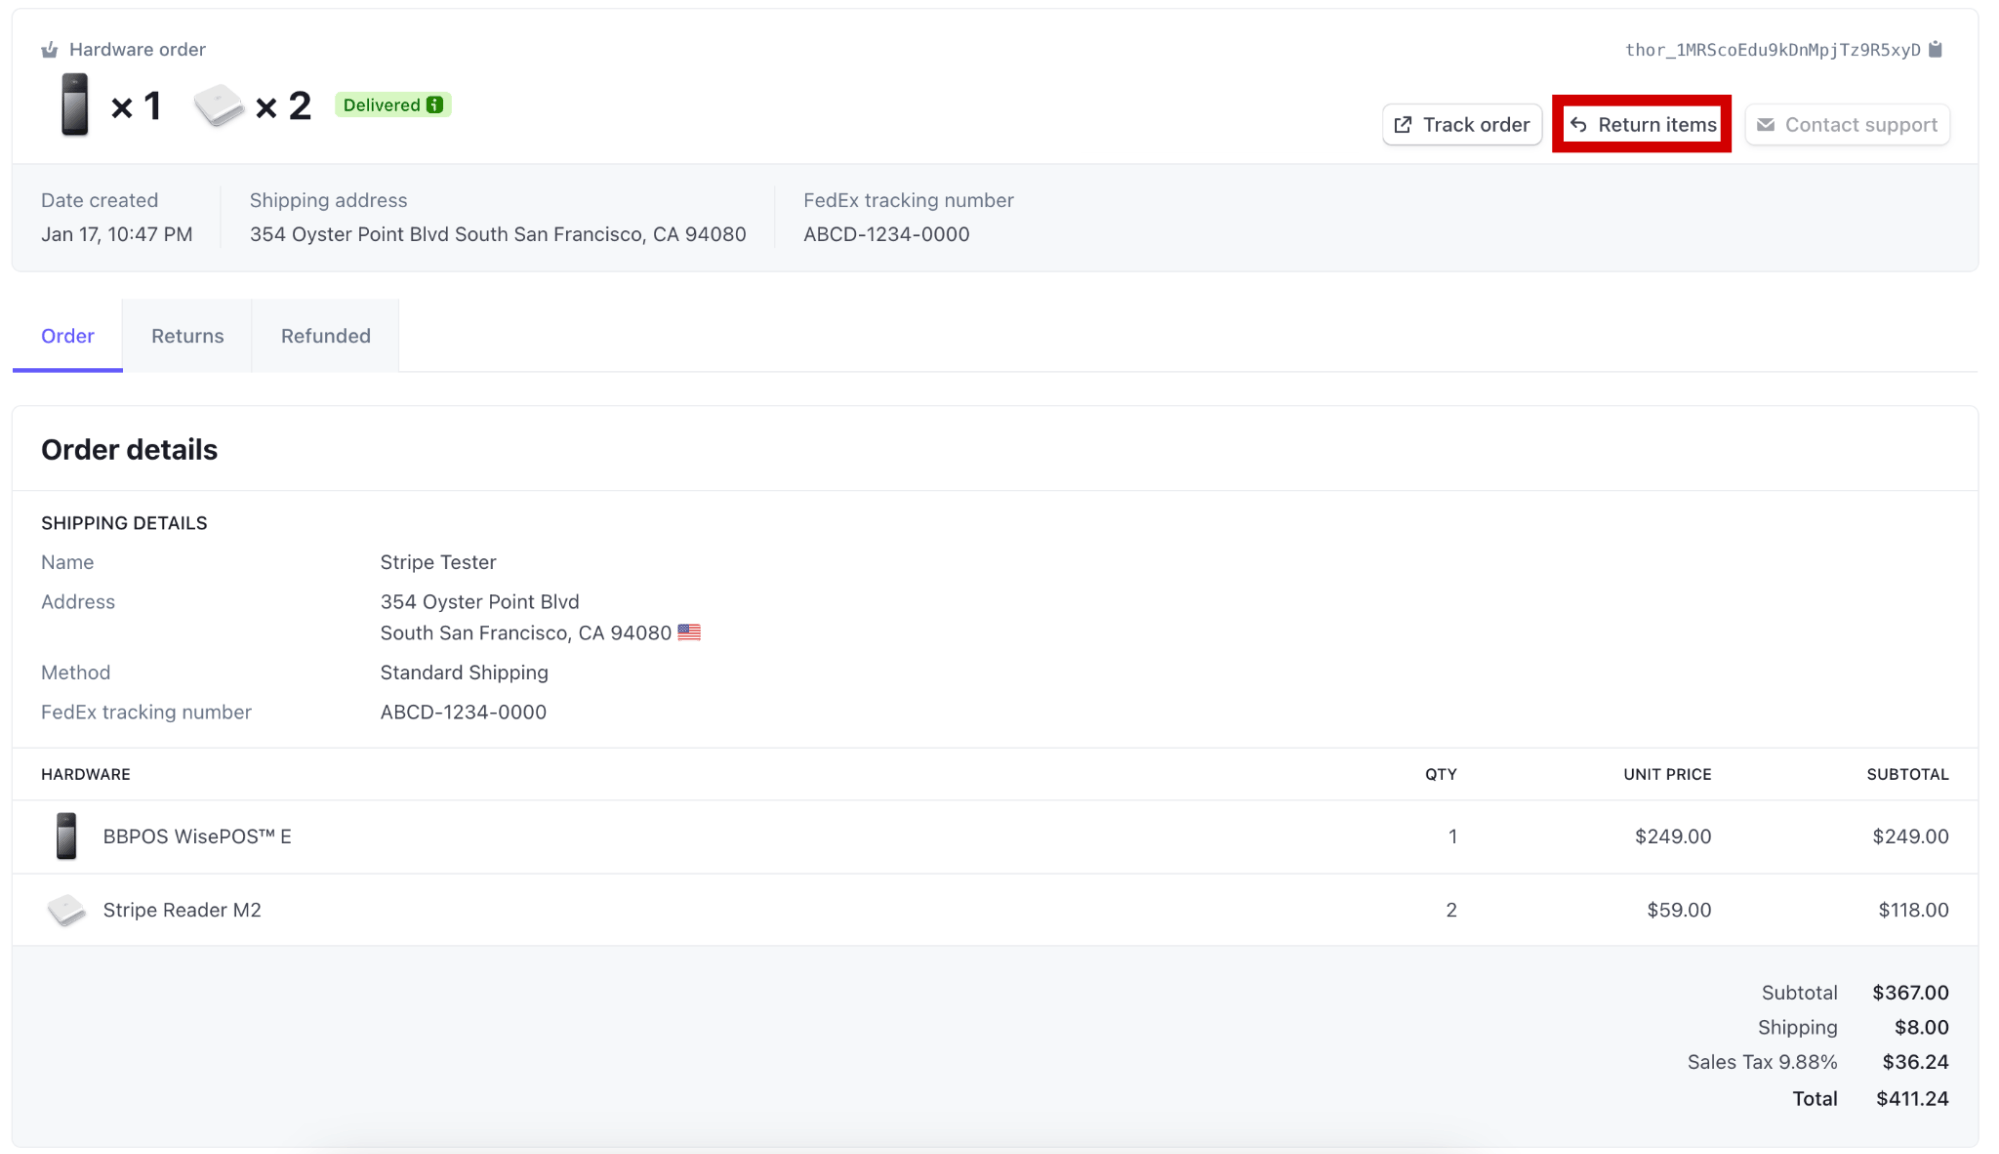Click the UNIT PRICE column header
This screenshot has height=1154, width=1999.
[1667, 774]
